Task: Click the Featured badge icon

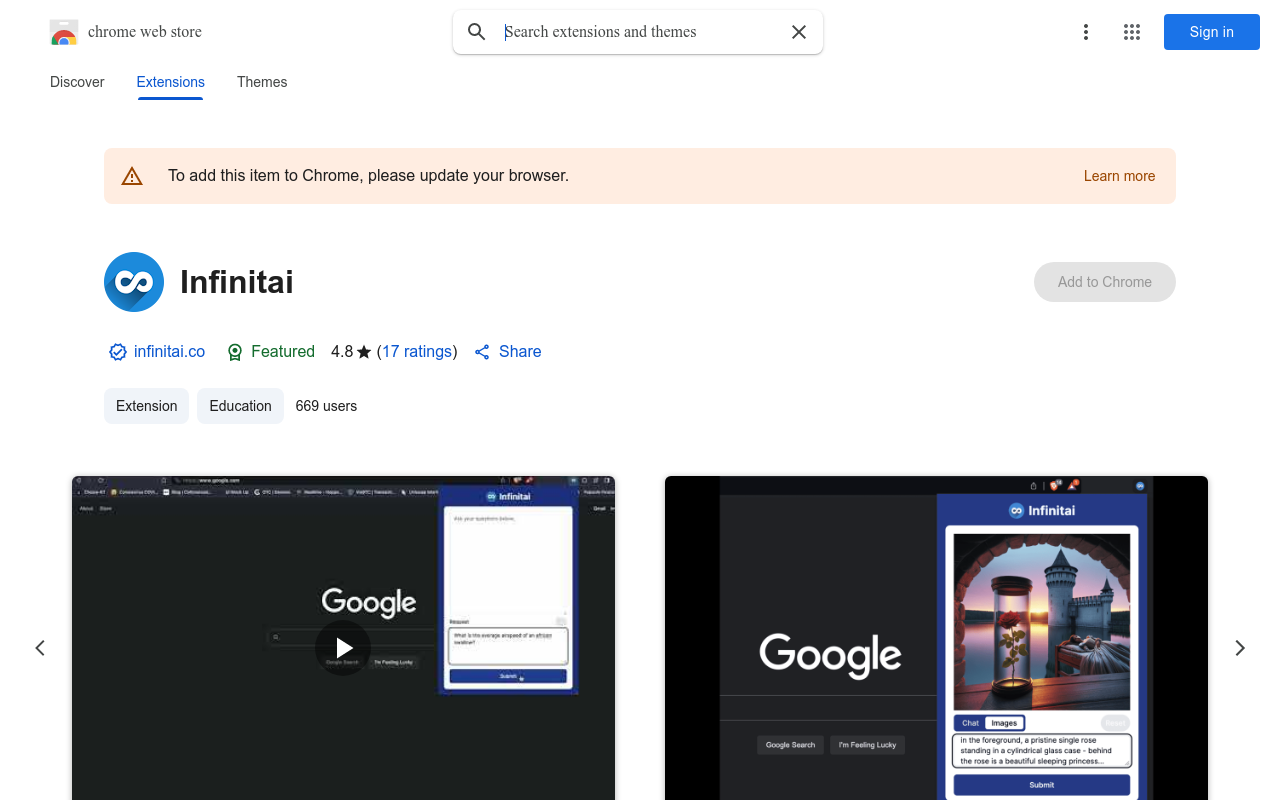Action: coord(235,352)
